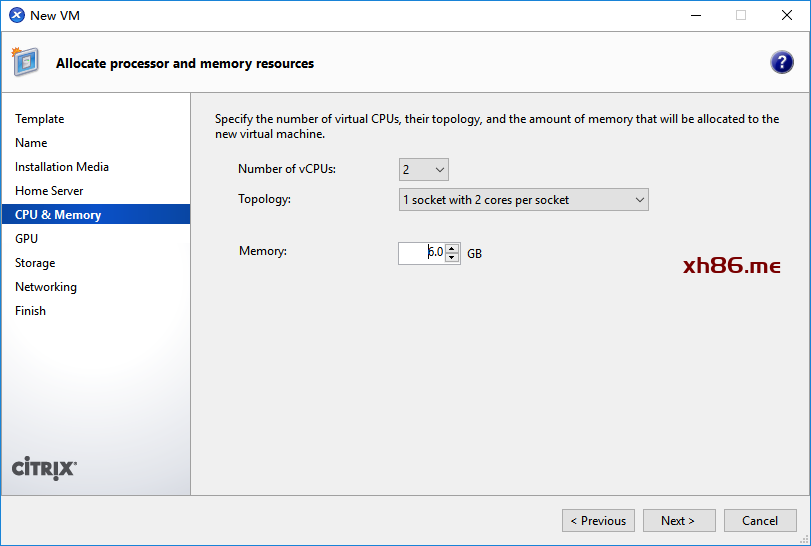Click the New VM wizard header icon
This screenshot has height=546, width=811.
(25, 62)
